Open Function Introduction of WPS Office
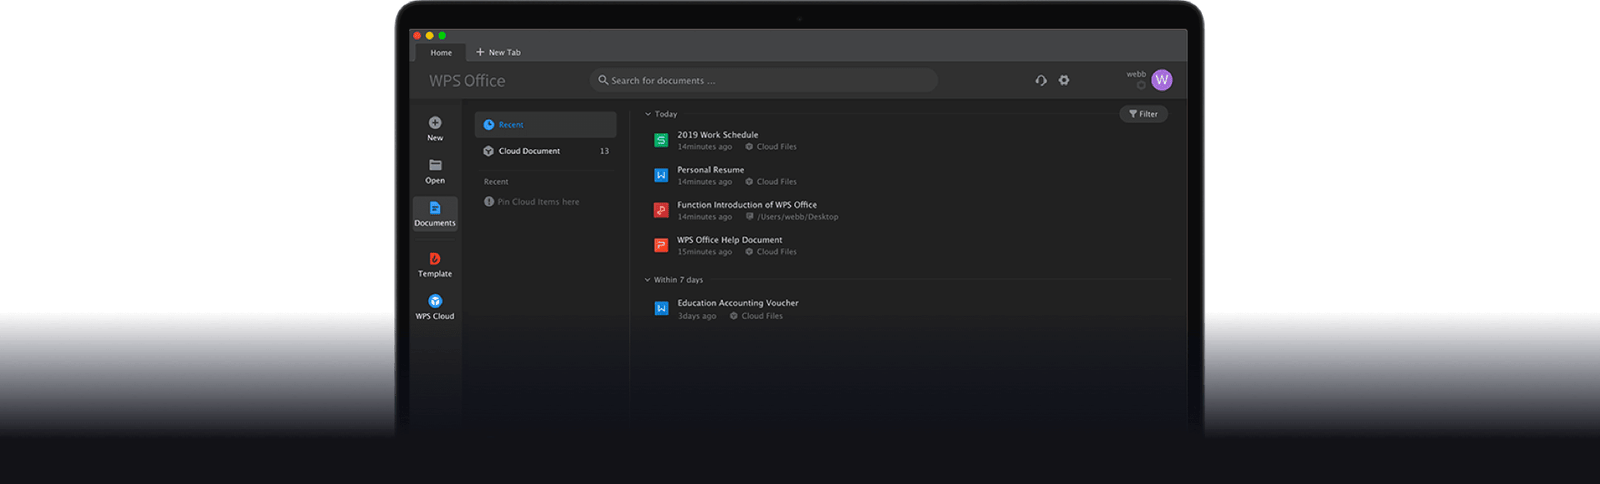1600x484 pixels. (x=747, y=205)
